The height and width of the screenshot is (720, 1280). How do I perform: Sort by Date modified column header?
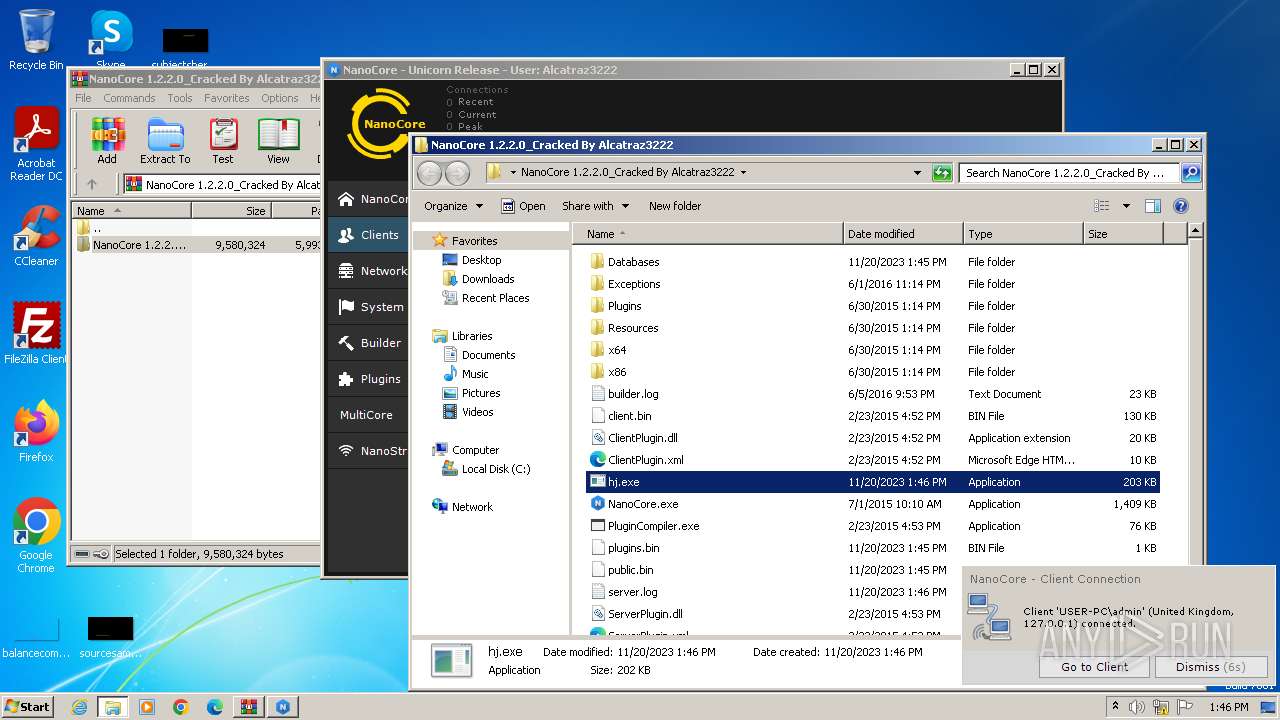(903, 234)
